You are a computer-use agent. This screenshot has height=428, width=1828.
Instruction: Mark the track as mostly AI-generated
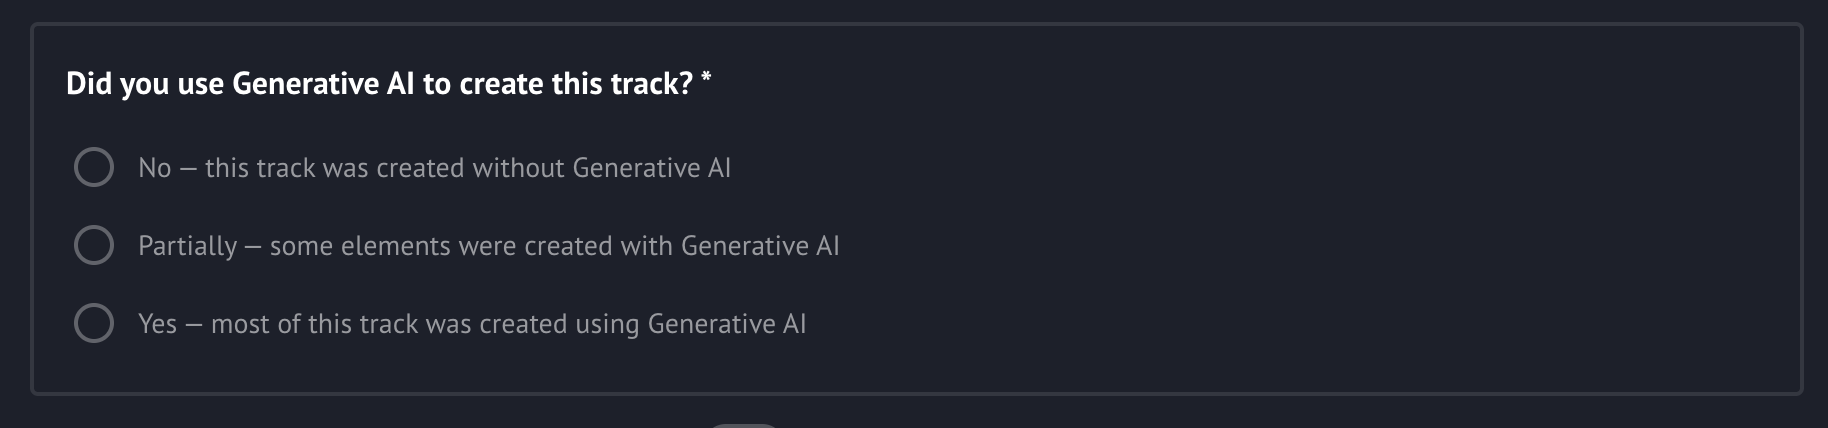coord(94,324)
